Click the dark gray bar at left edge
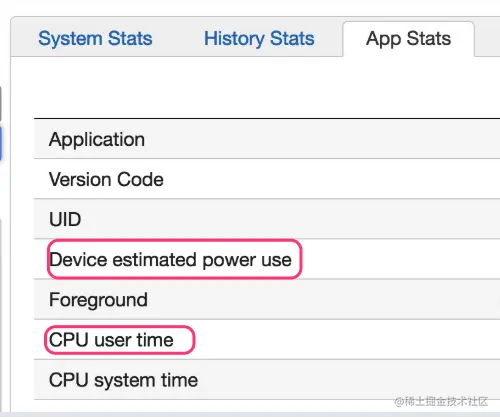Image resolution: width=500 pixels, height=419 pixels. 1,103
